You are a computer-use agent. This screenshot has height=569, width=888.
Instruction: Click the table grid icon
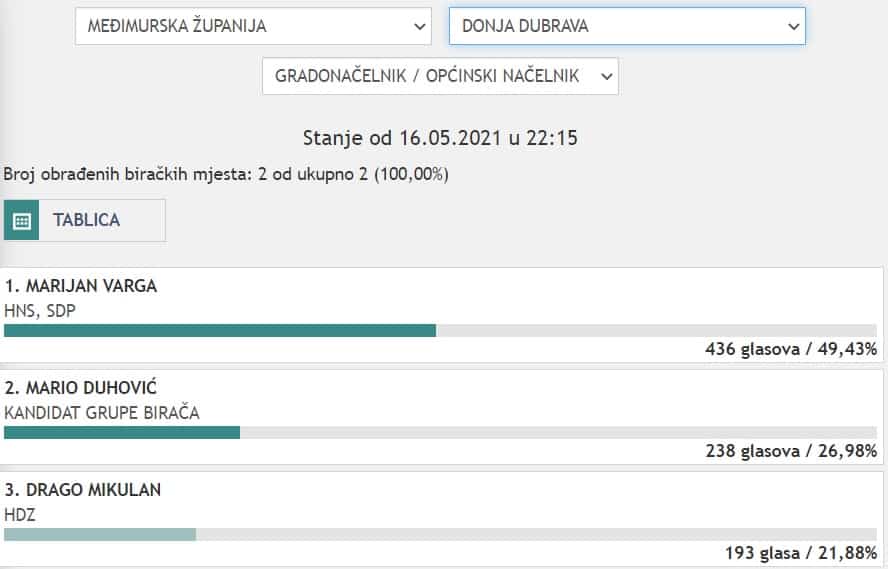tap(22, 221)
